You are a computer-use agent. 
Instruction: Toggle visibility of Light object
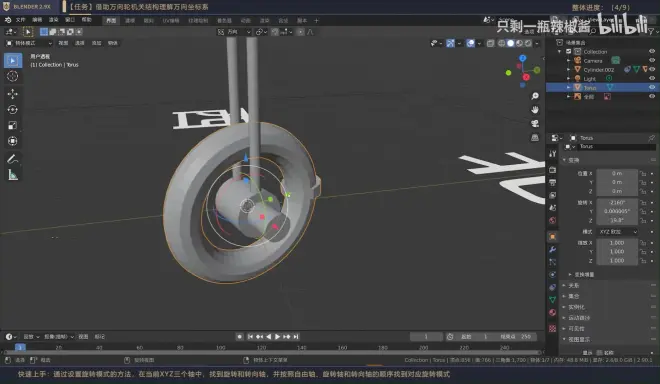(652, 78)
